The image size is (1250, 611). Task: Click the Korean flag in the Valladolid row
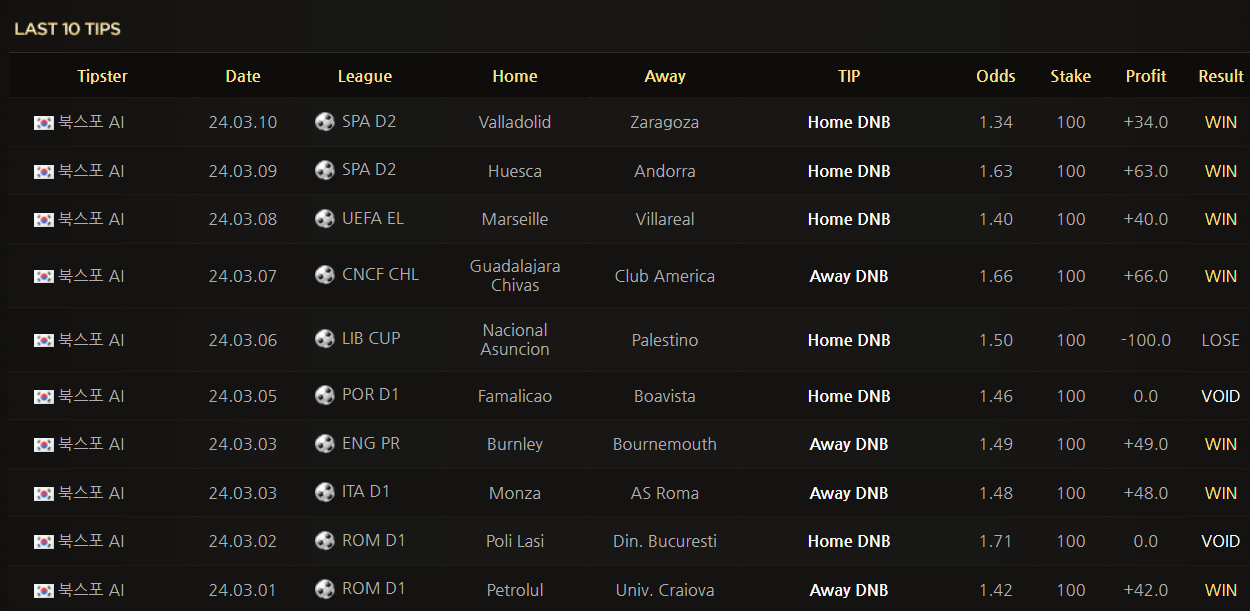tap(44, 123)
